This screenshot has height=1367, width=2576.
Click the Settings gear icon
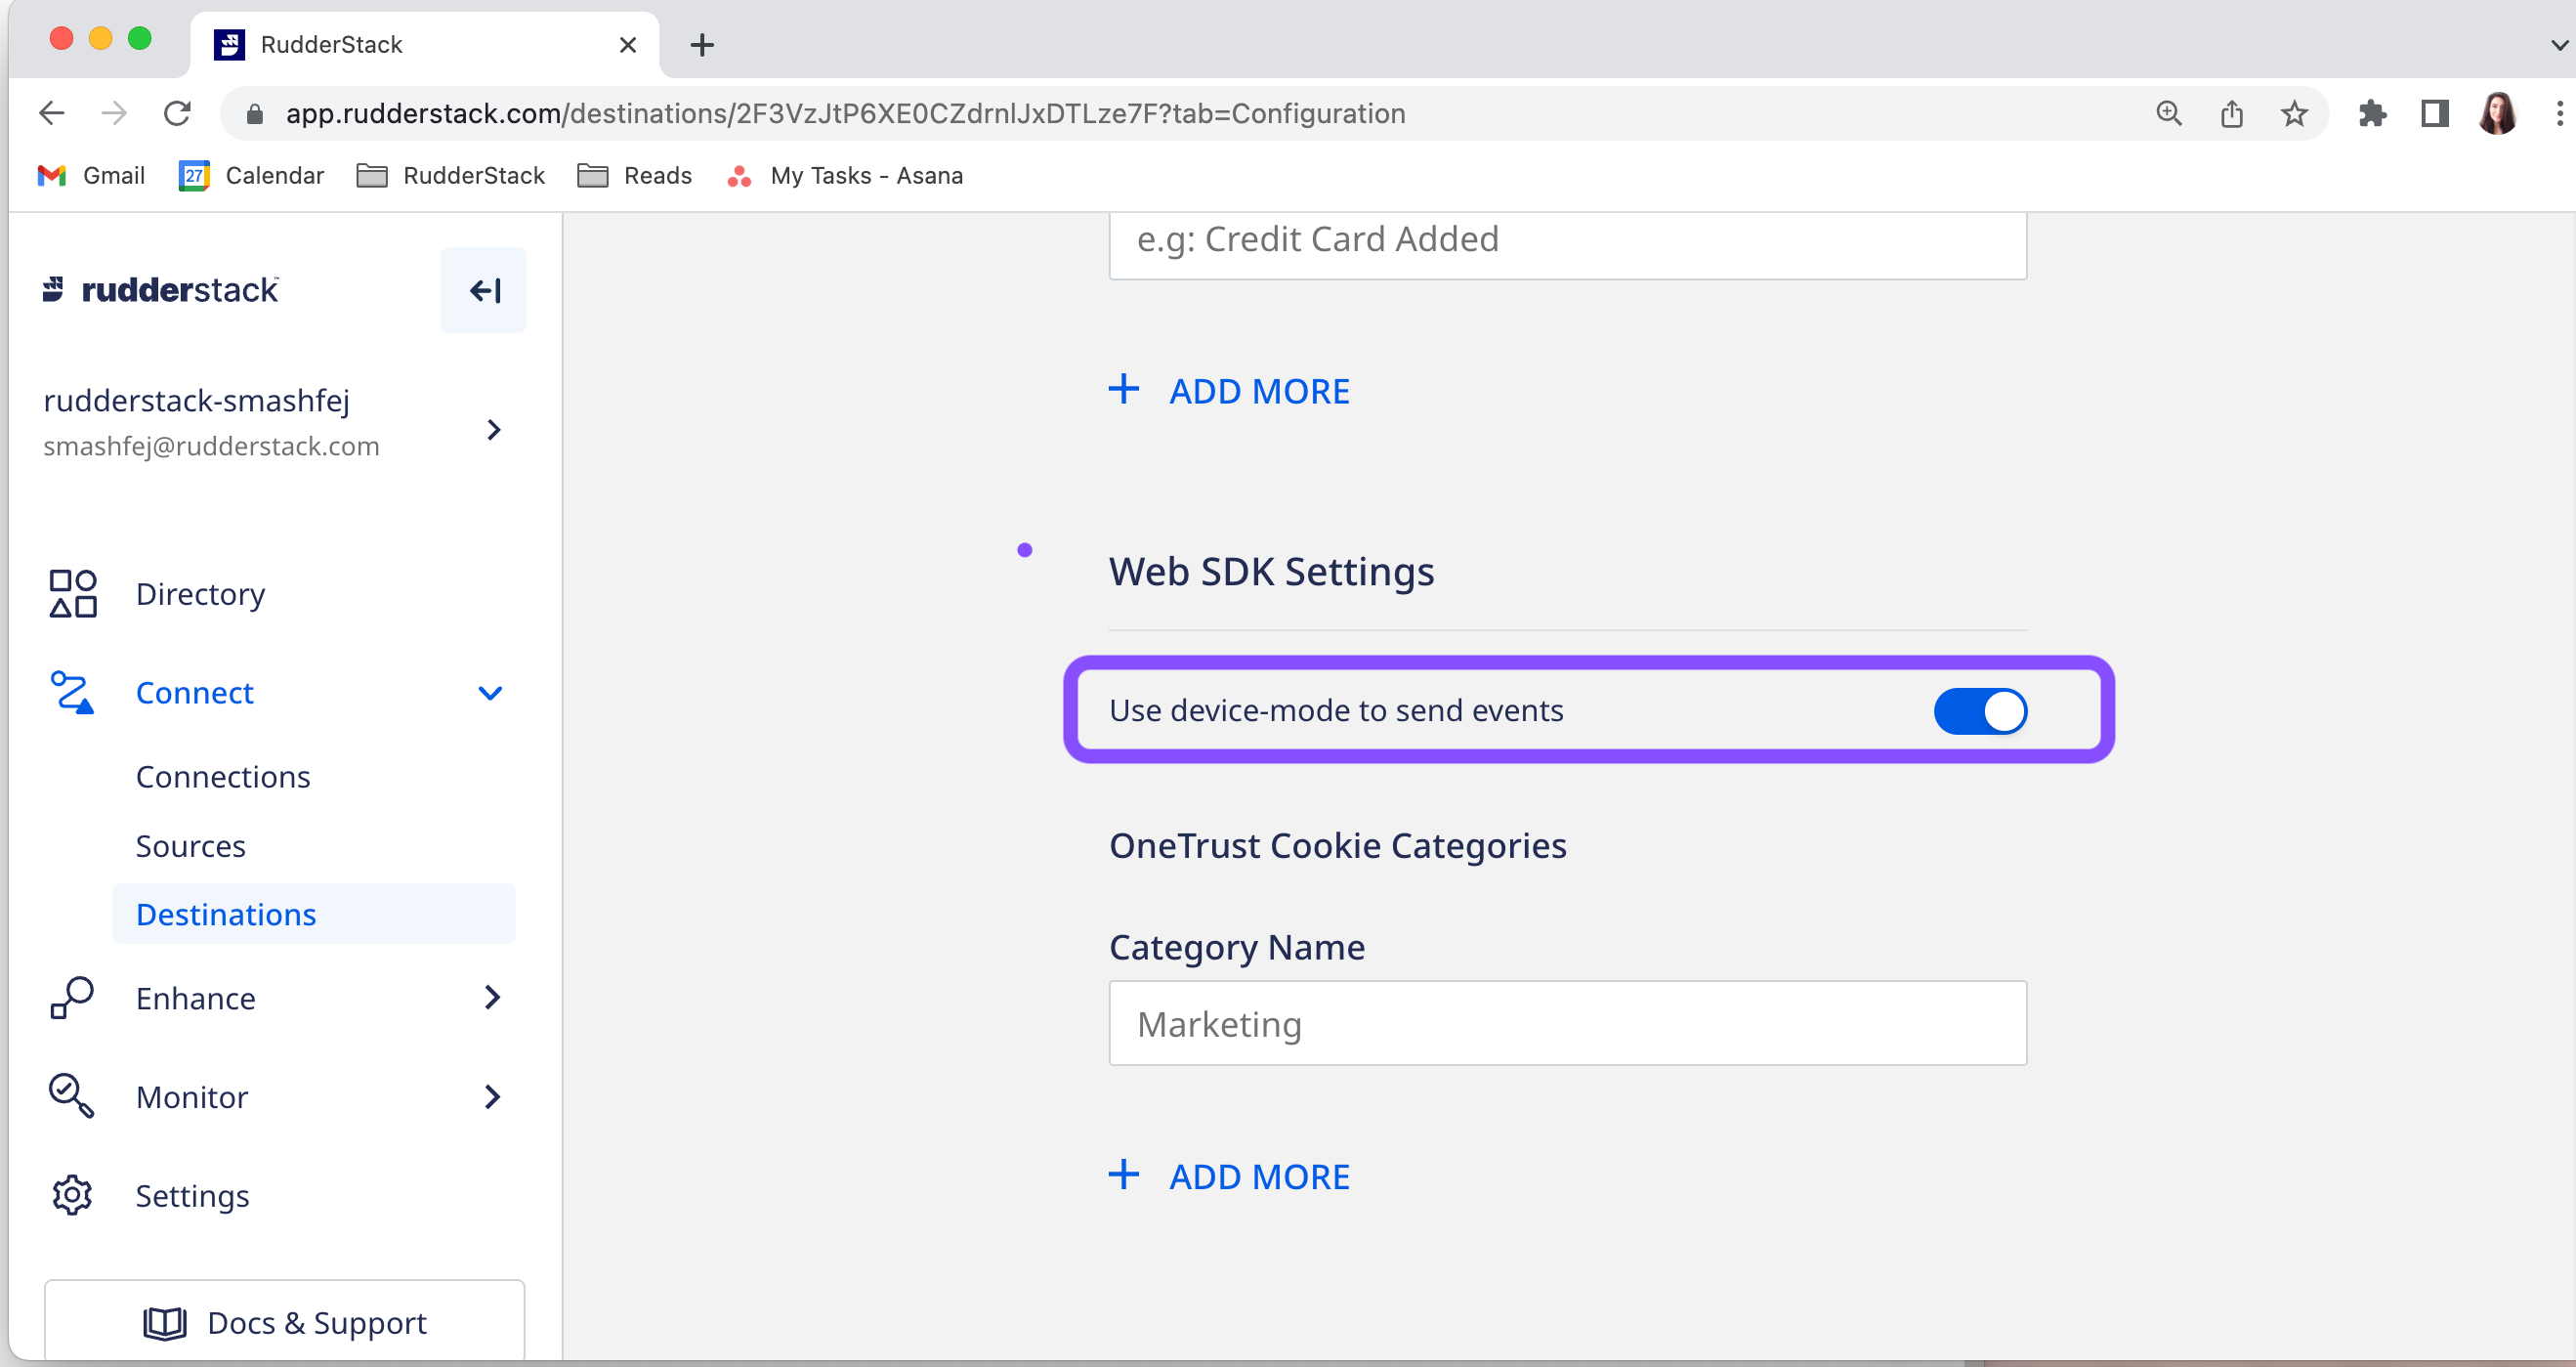72,1195
